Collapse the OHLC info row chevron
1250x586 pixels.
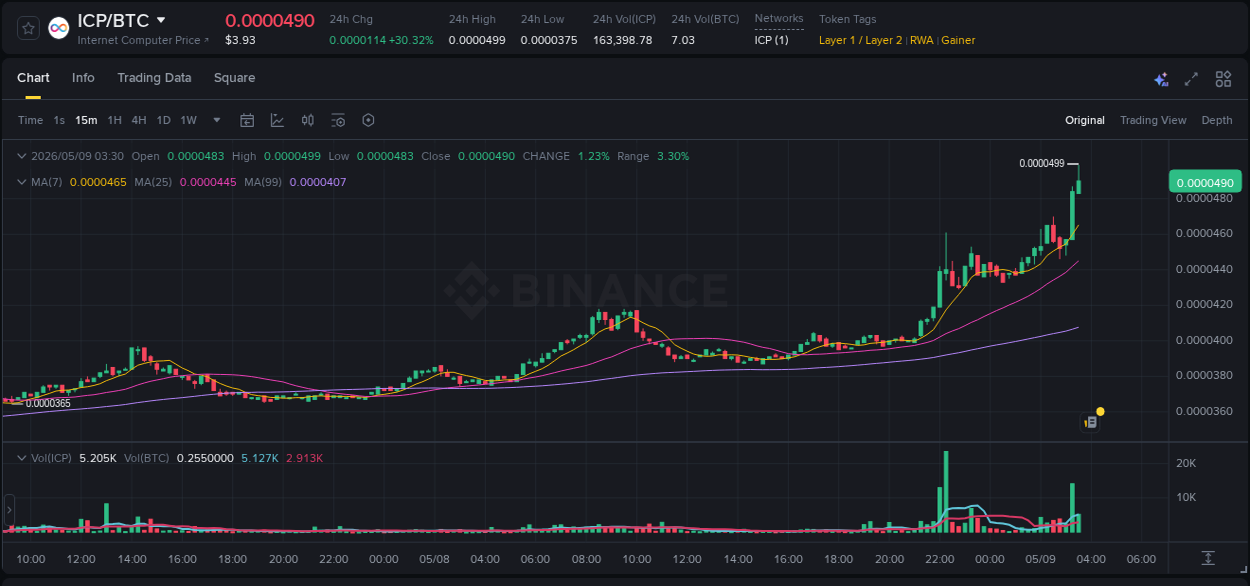click(22, 156)
